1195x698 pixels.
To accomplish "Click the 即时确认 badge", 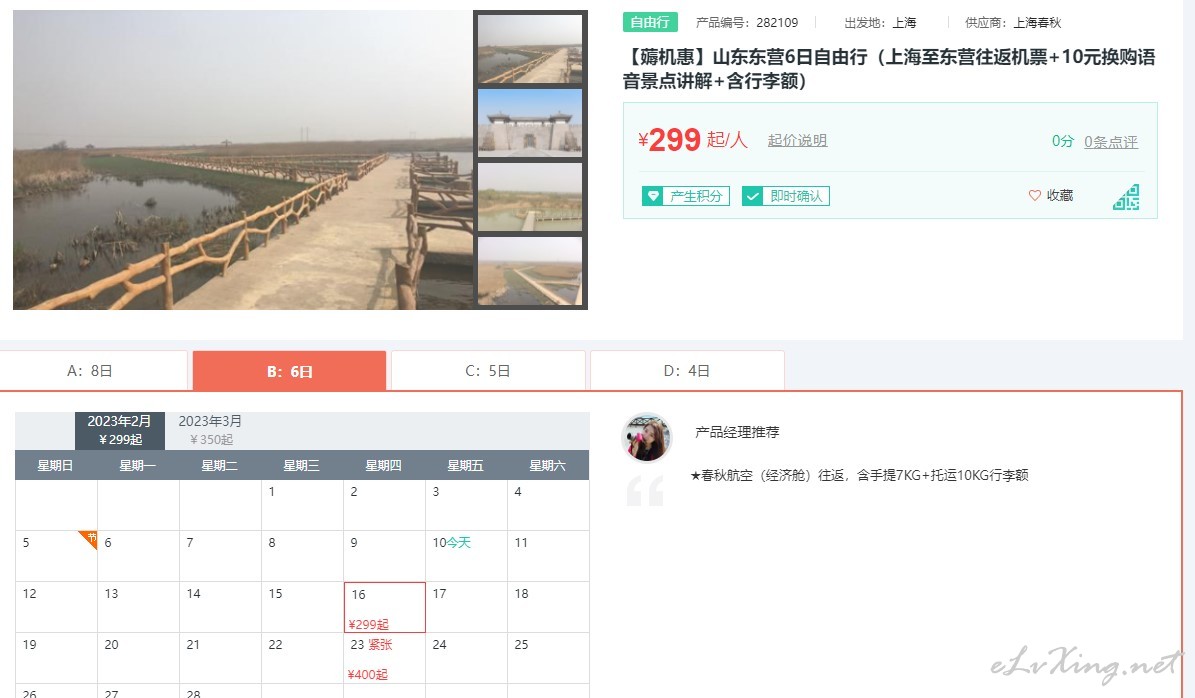I will (x=786, y=197).
